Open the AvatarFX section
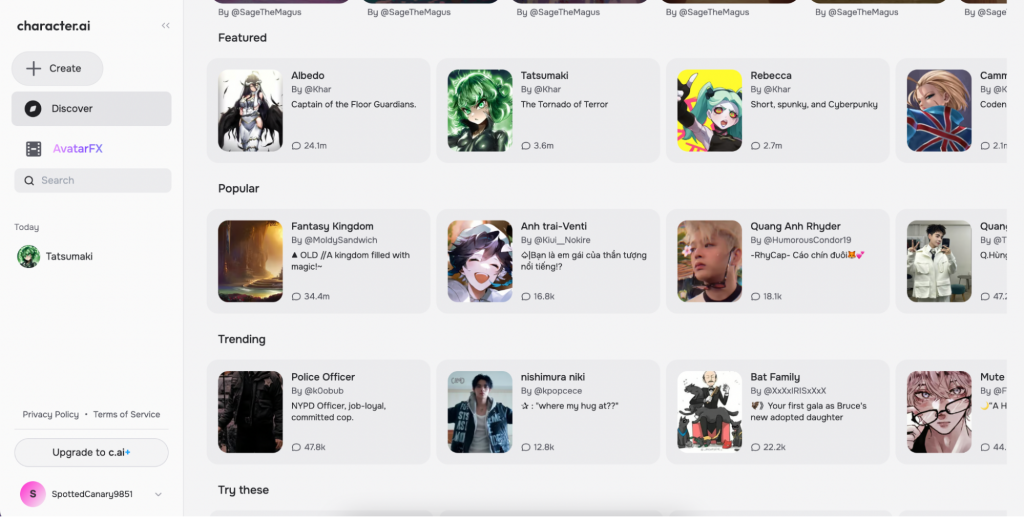Image resolution: width=1024 pixels, height=517 pixels. tap(78, 149)
